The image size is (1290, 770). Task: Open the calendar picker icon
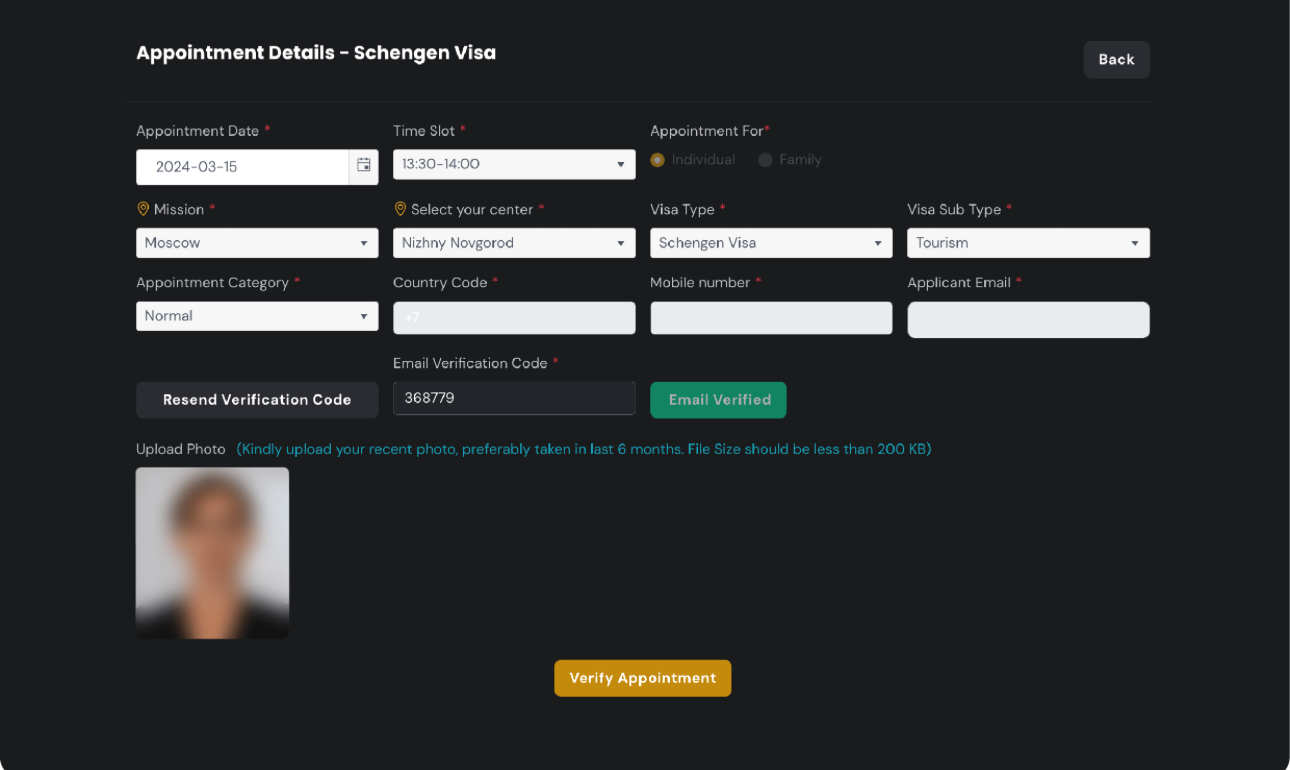coord(364,166)
